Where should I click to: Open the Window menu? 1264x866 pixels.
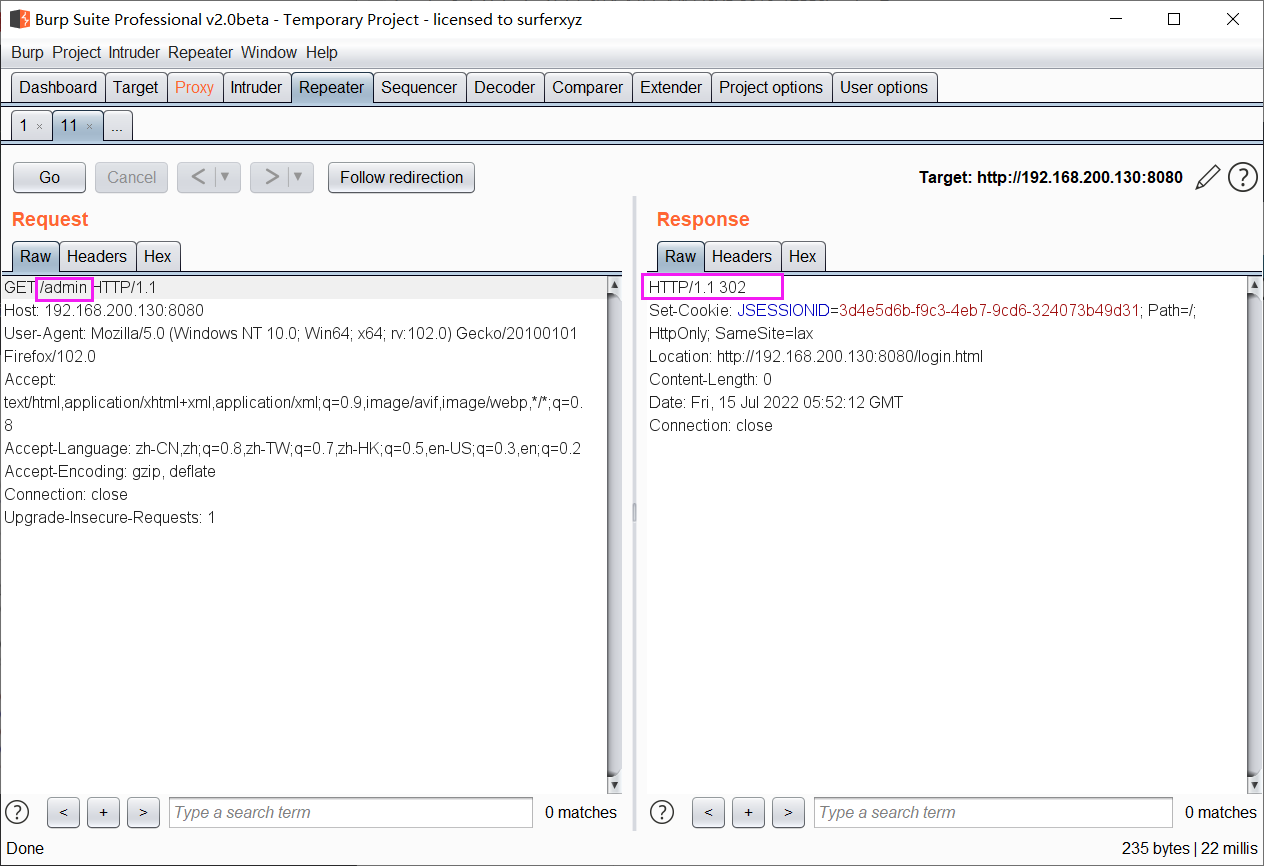269,52
